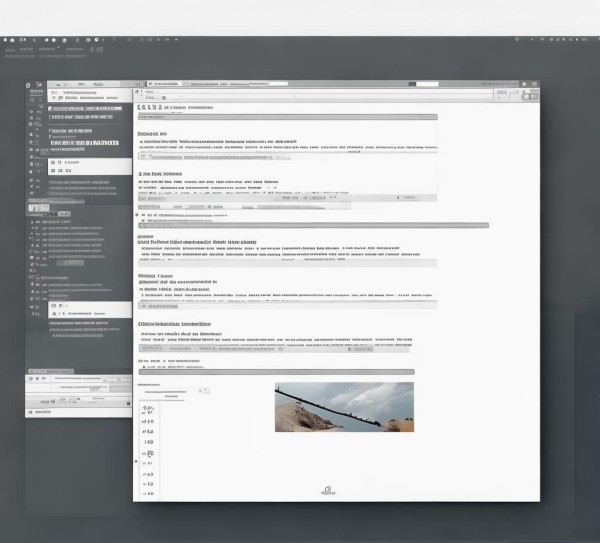Click the first icon in the top-left system bar

[x=6, y=47]
